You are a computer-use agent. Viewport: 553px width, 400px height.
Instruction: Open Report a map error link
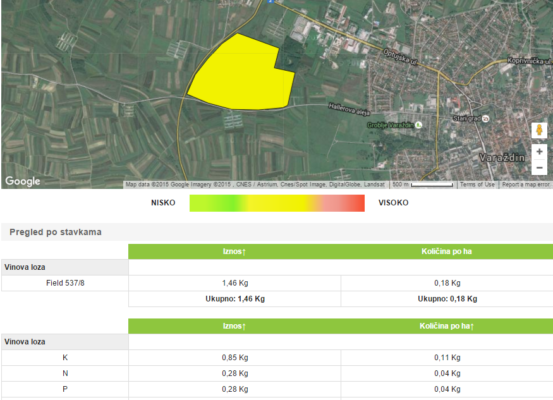coord(525,184)
